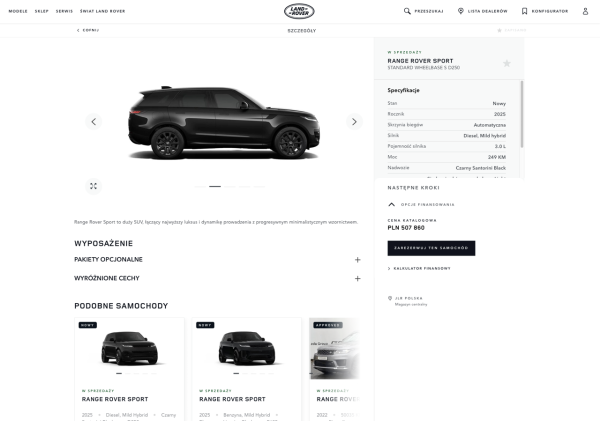Go back with Cofnij link
The height and width of the screenshot is (421, 600).
click(x=88, y=30)
